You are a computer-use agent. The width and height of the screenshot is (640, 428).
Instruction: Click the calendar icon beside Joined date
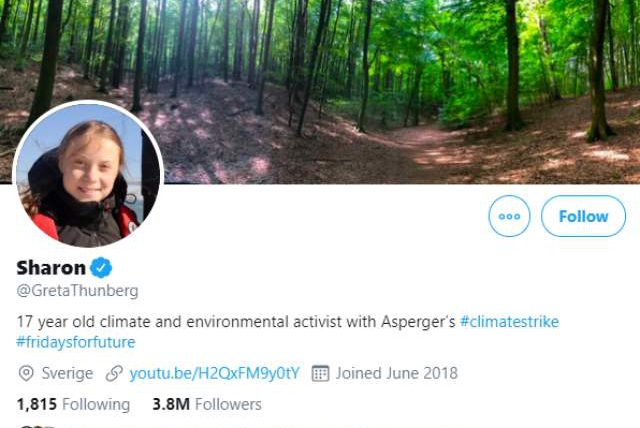(320, 373)
